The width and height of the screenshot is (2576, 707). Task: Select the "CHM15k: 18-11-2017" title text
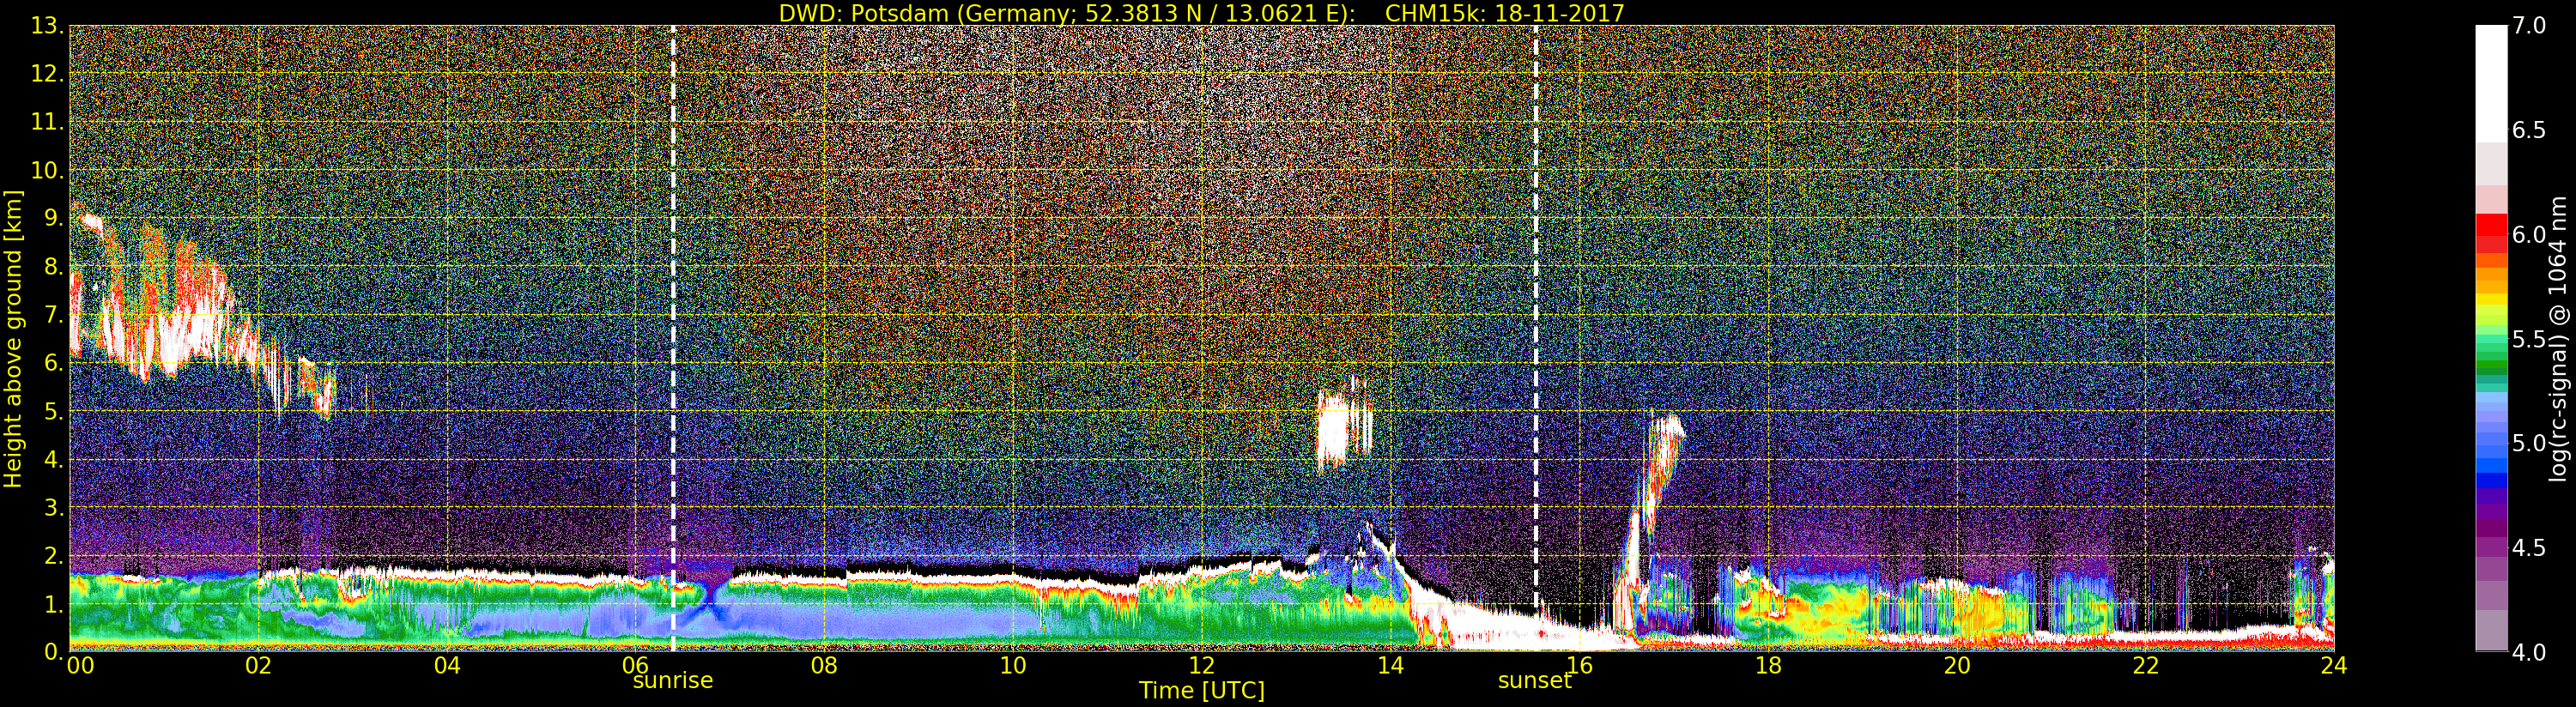point(1505,13)
